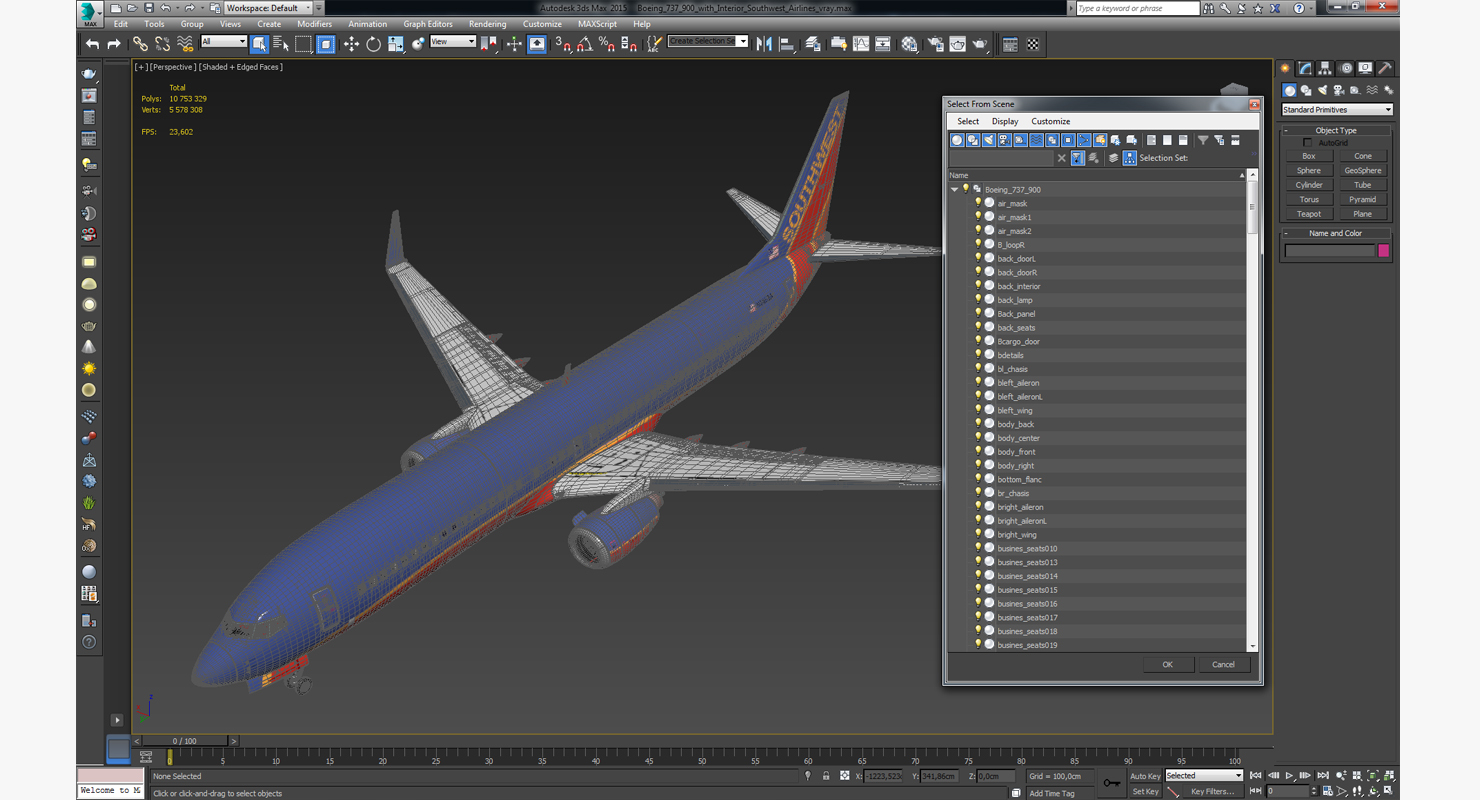Open the Workspace: Default dropdown
The image size is (1480, 800).
[x=268, y=8]
